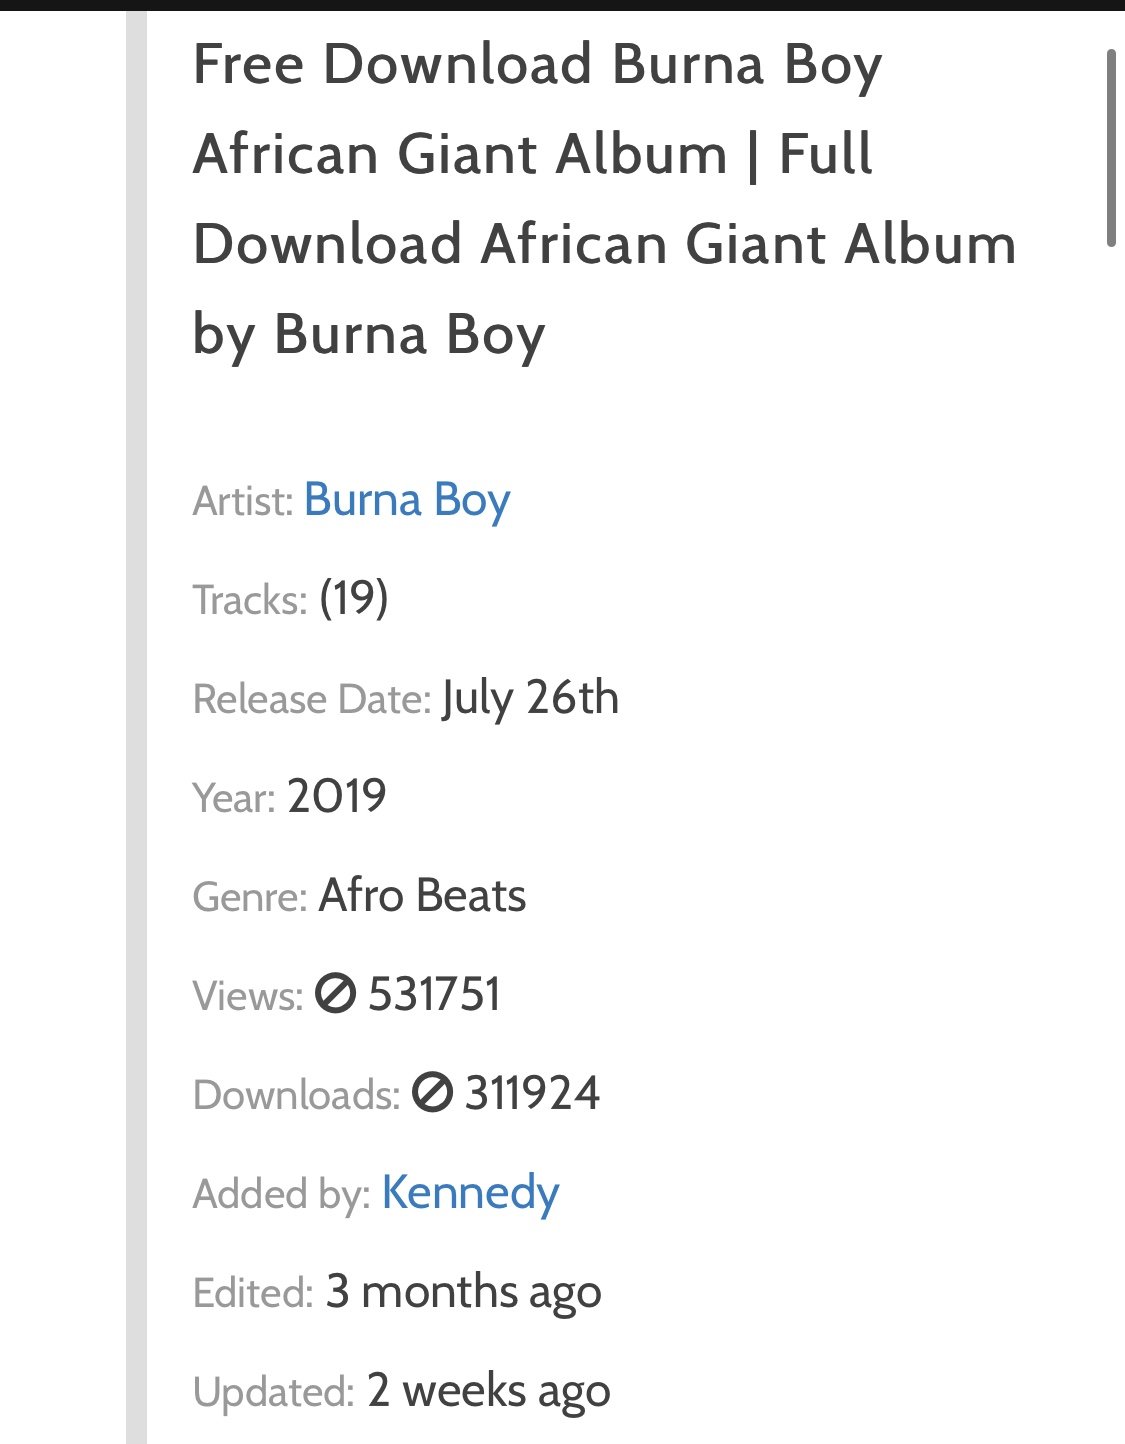1125x1444 pixels.
Task: Click the 'Artist:' label
Action: click(243, 501)
